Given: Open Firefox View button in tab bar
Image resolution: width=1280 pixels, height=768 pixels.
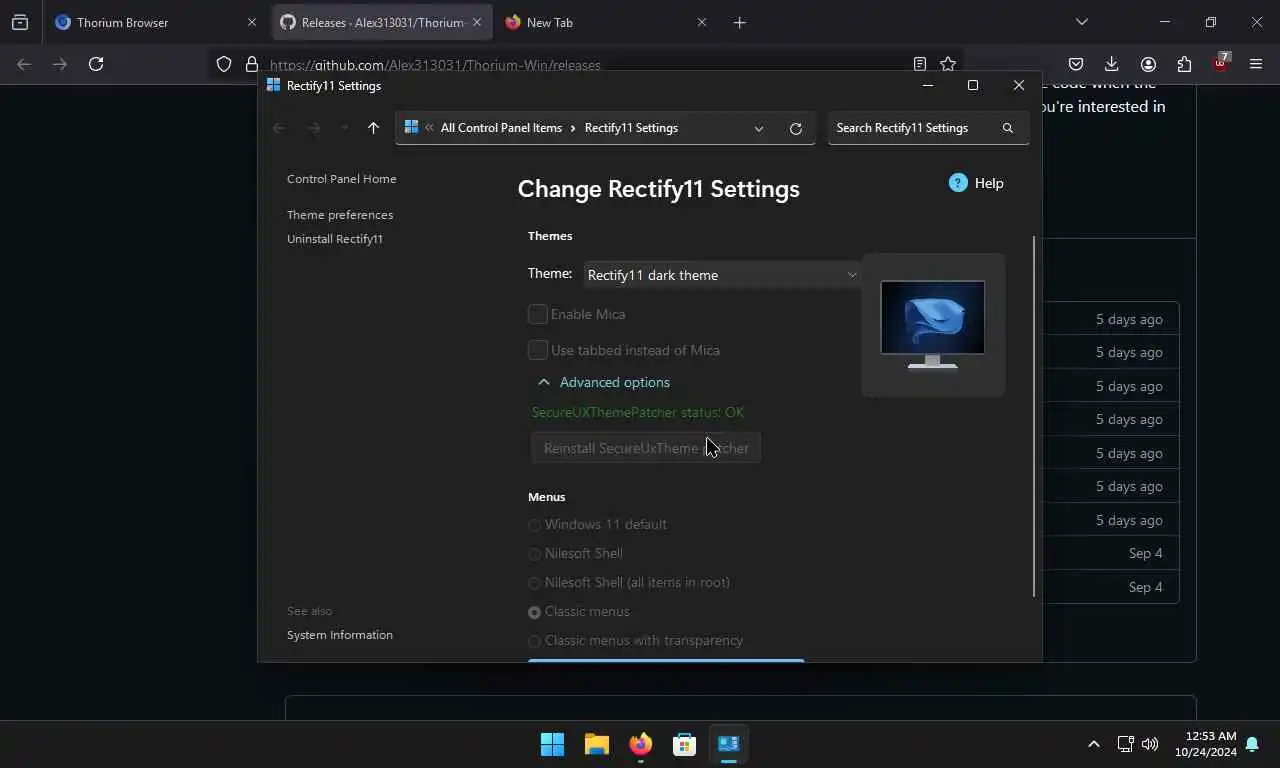Looking at the screenshot, I should (x=20, y=22).
